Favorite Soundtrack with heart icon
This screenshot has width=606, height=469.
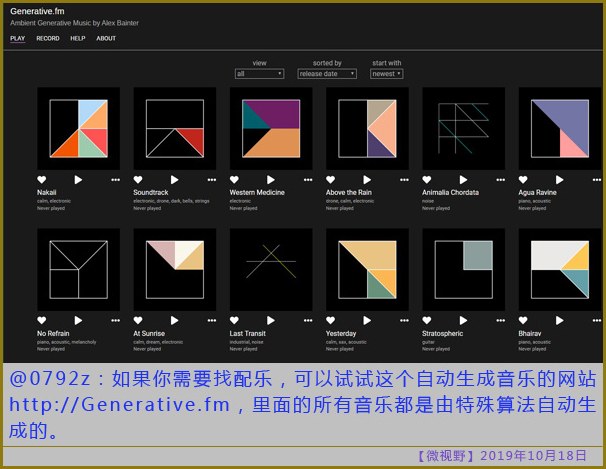138,180
